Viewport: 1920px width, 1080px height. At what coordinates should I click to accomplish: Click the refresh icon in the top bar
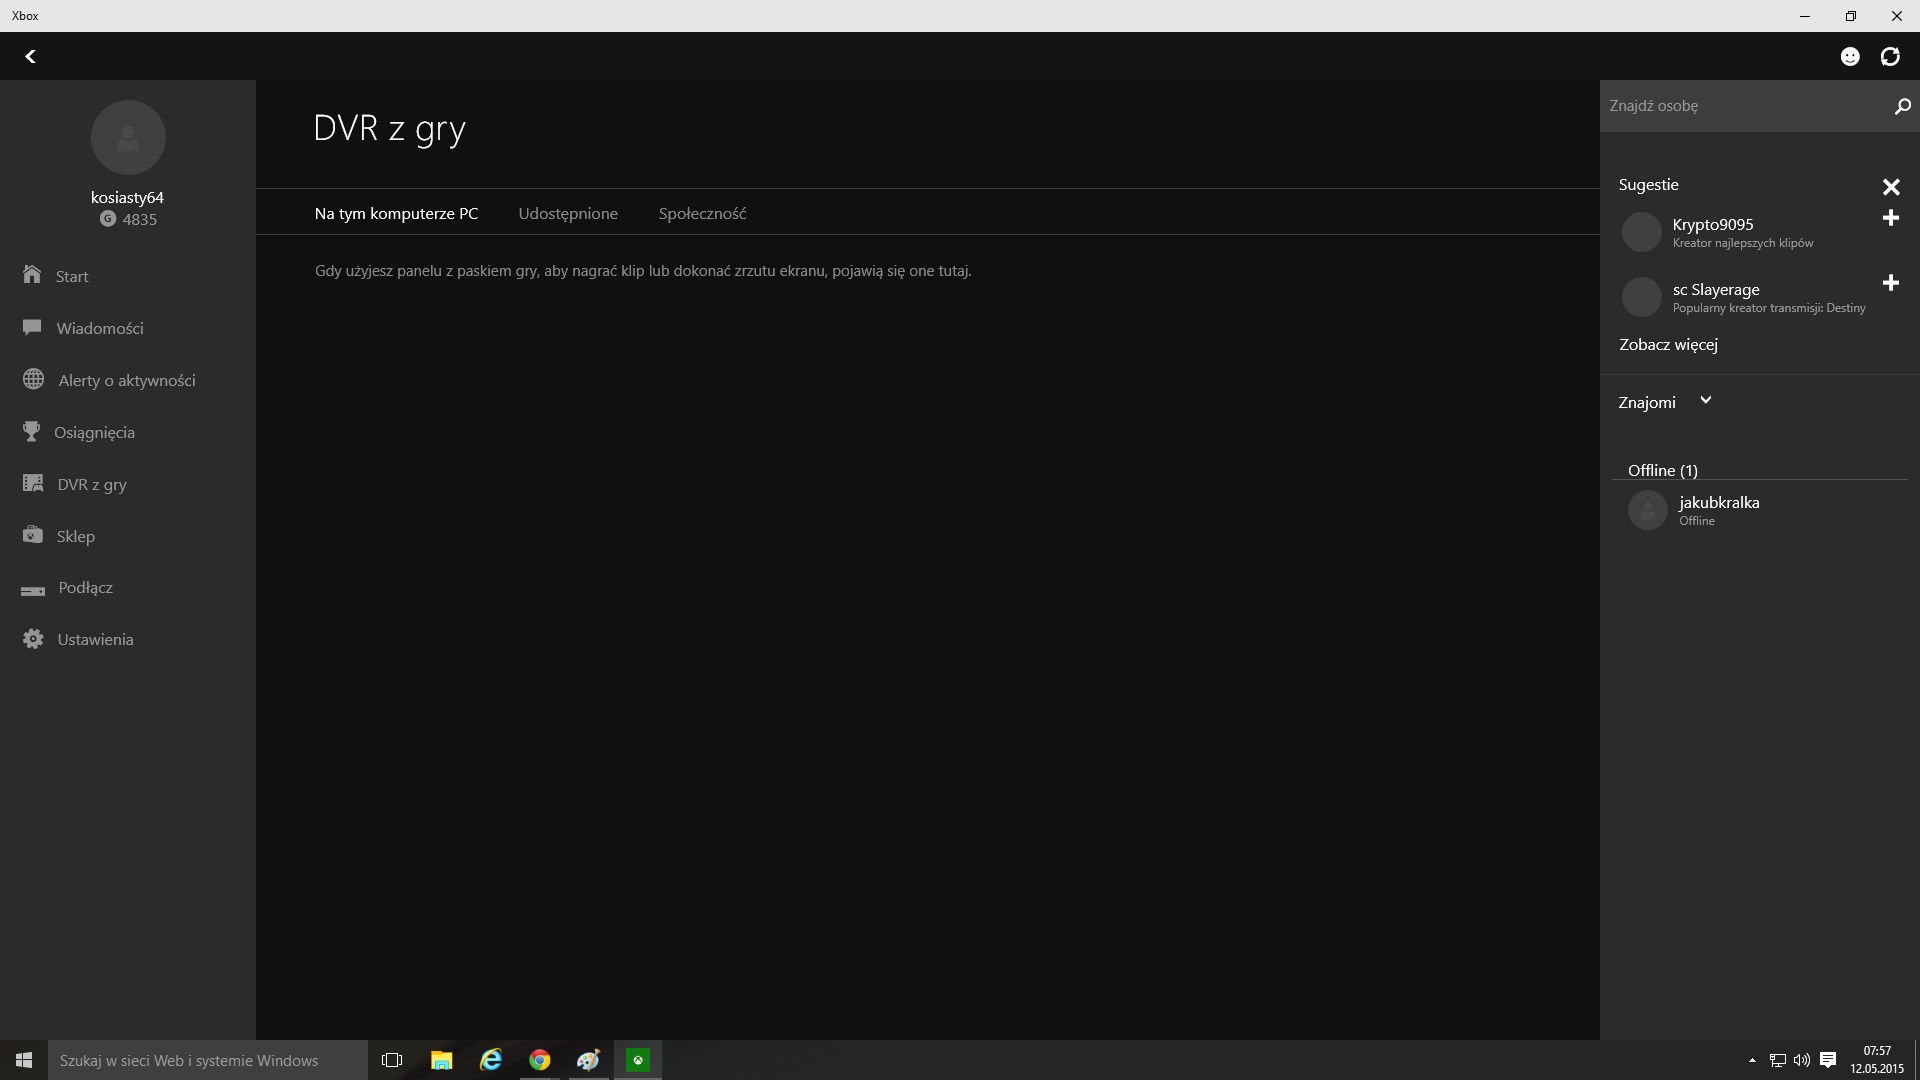pyautogui.click(x=1890, y=57)
